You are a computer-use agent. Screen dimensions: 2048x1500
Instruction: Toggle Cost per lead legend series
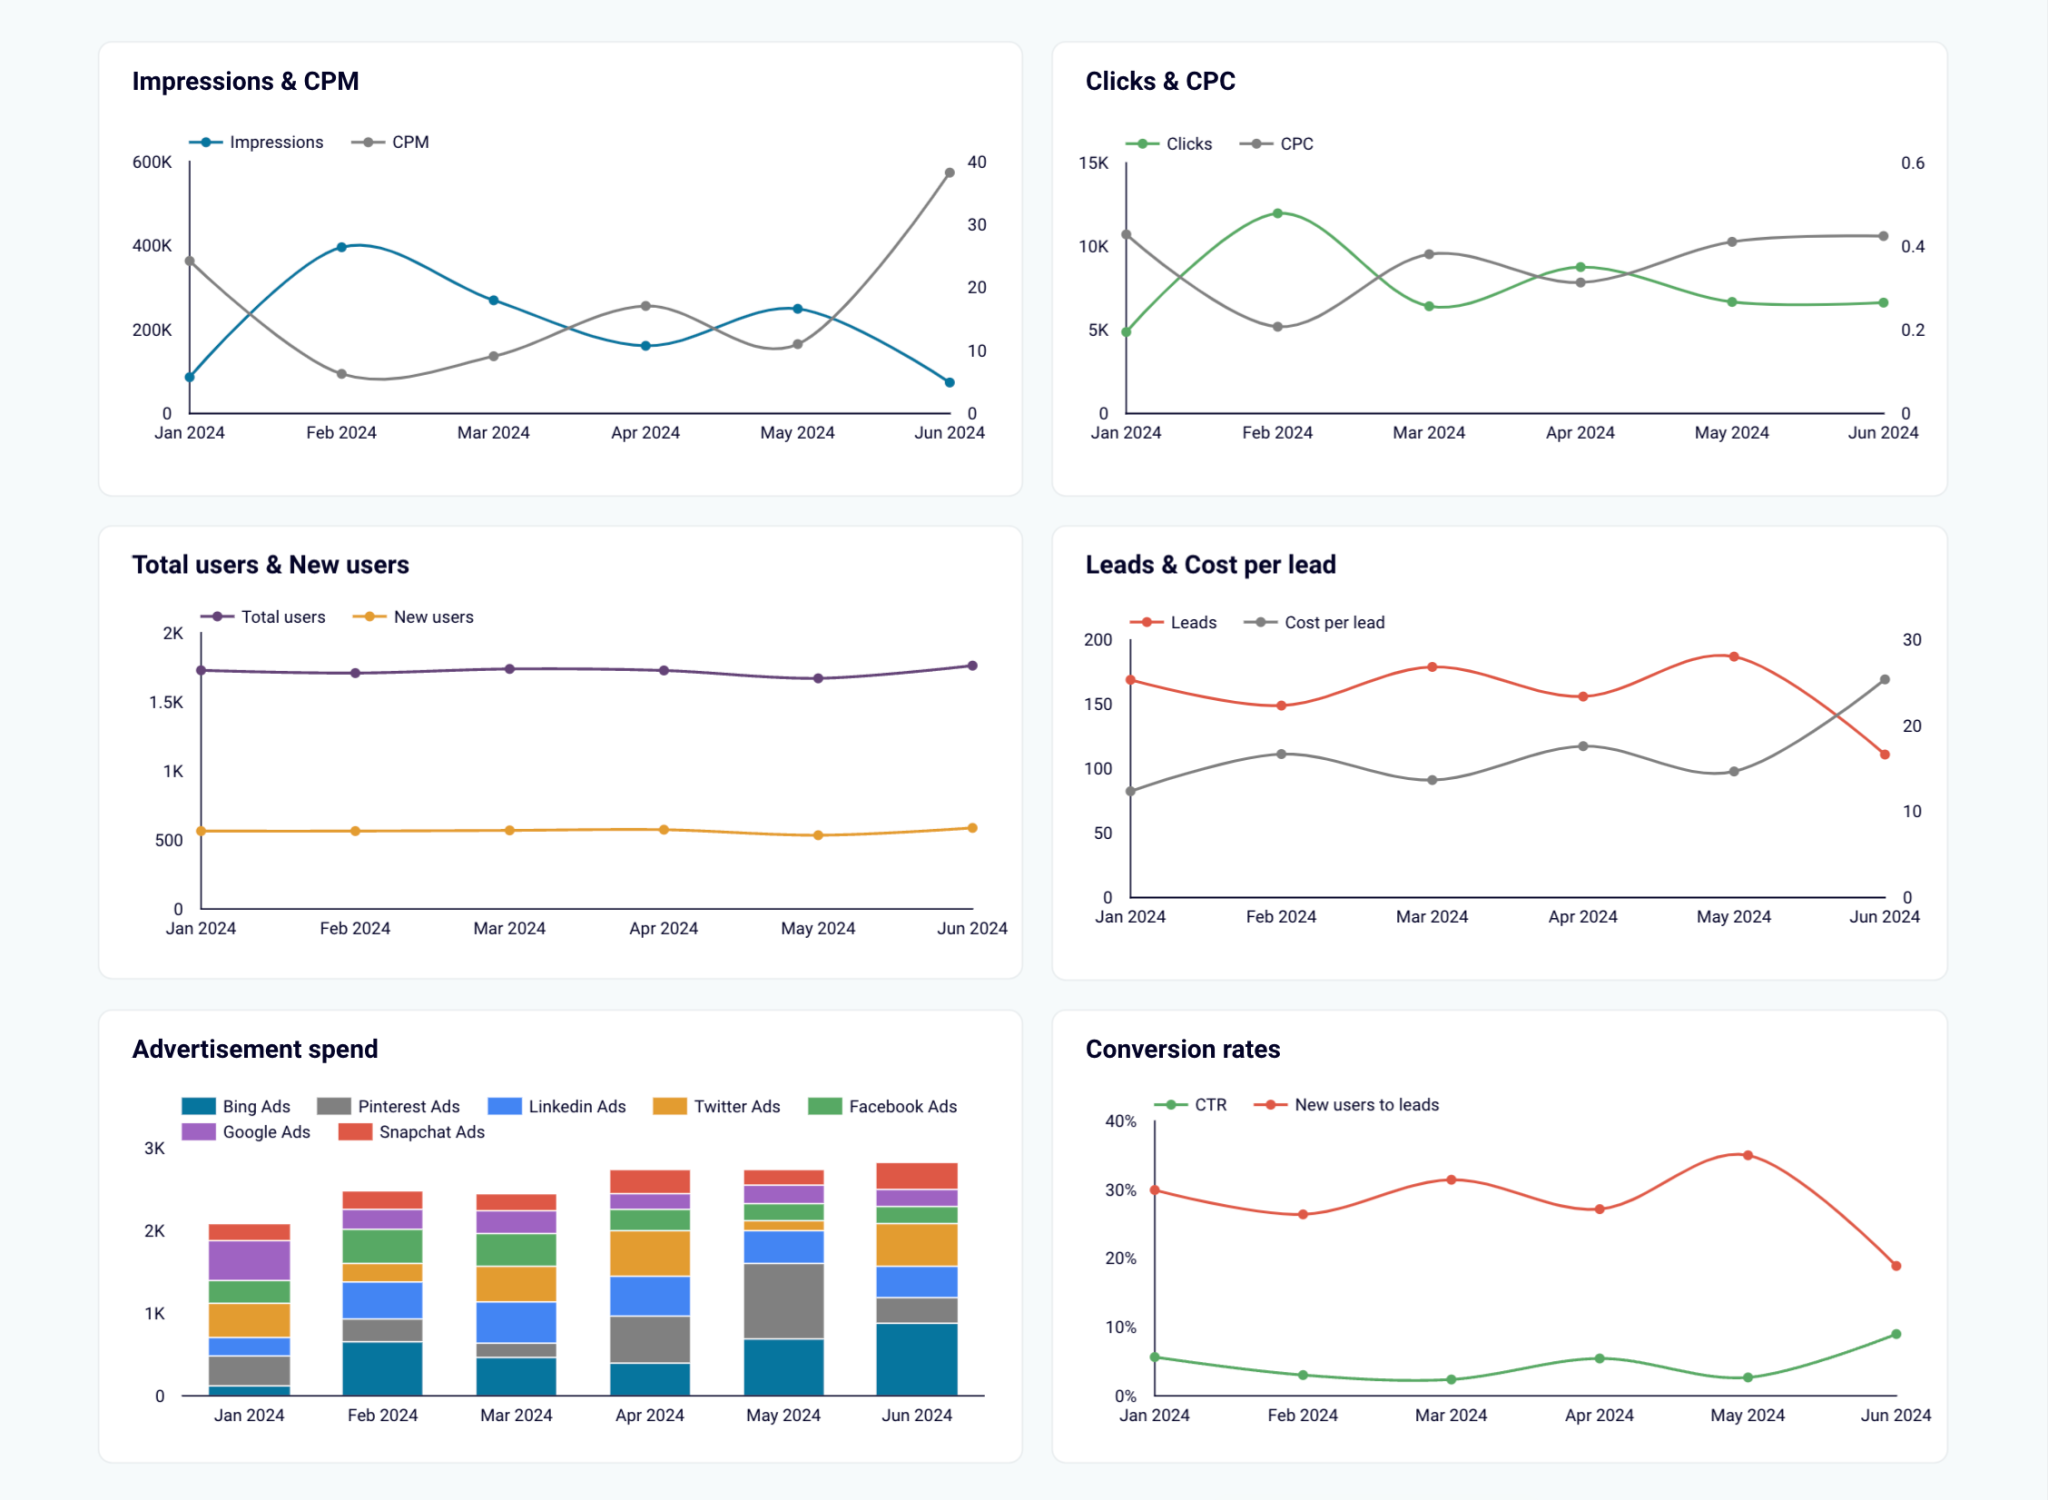[x=1333, y=622]
